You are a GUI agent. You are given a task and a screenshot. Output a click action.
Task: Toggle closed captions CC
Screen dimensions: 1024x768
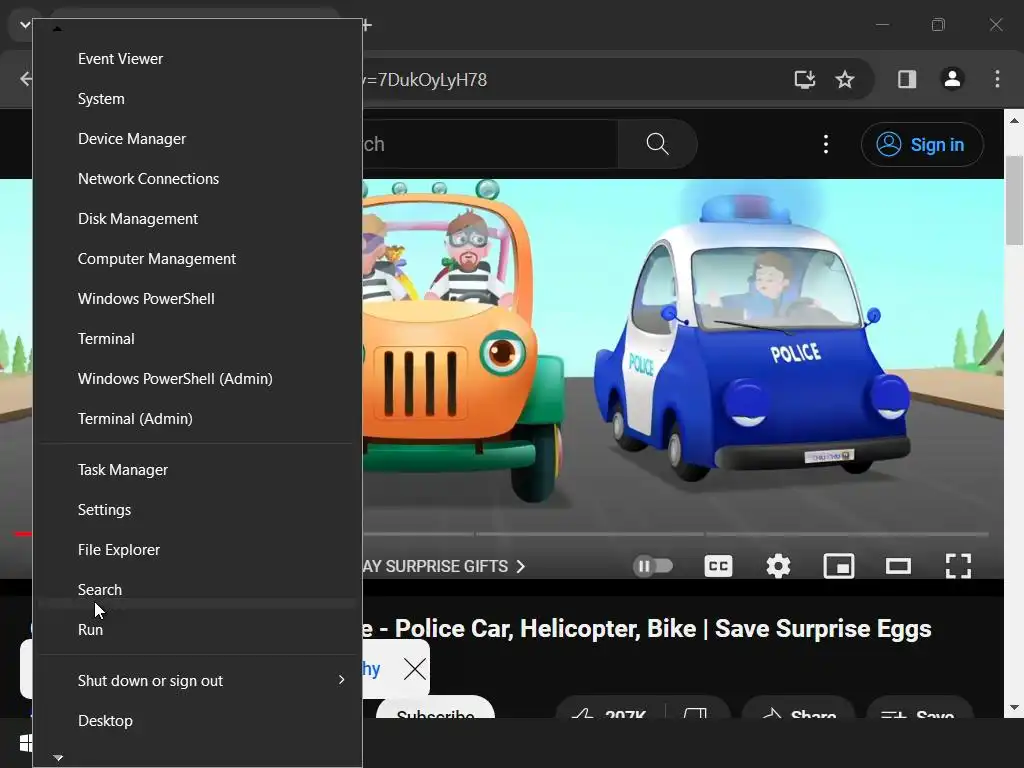[x=718, y=566]
